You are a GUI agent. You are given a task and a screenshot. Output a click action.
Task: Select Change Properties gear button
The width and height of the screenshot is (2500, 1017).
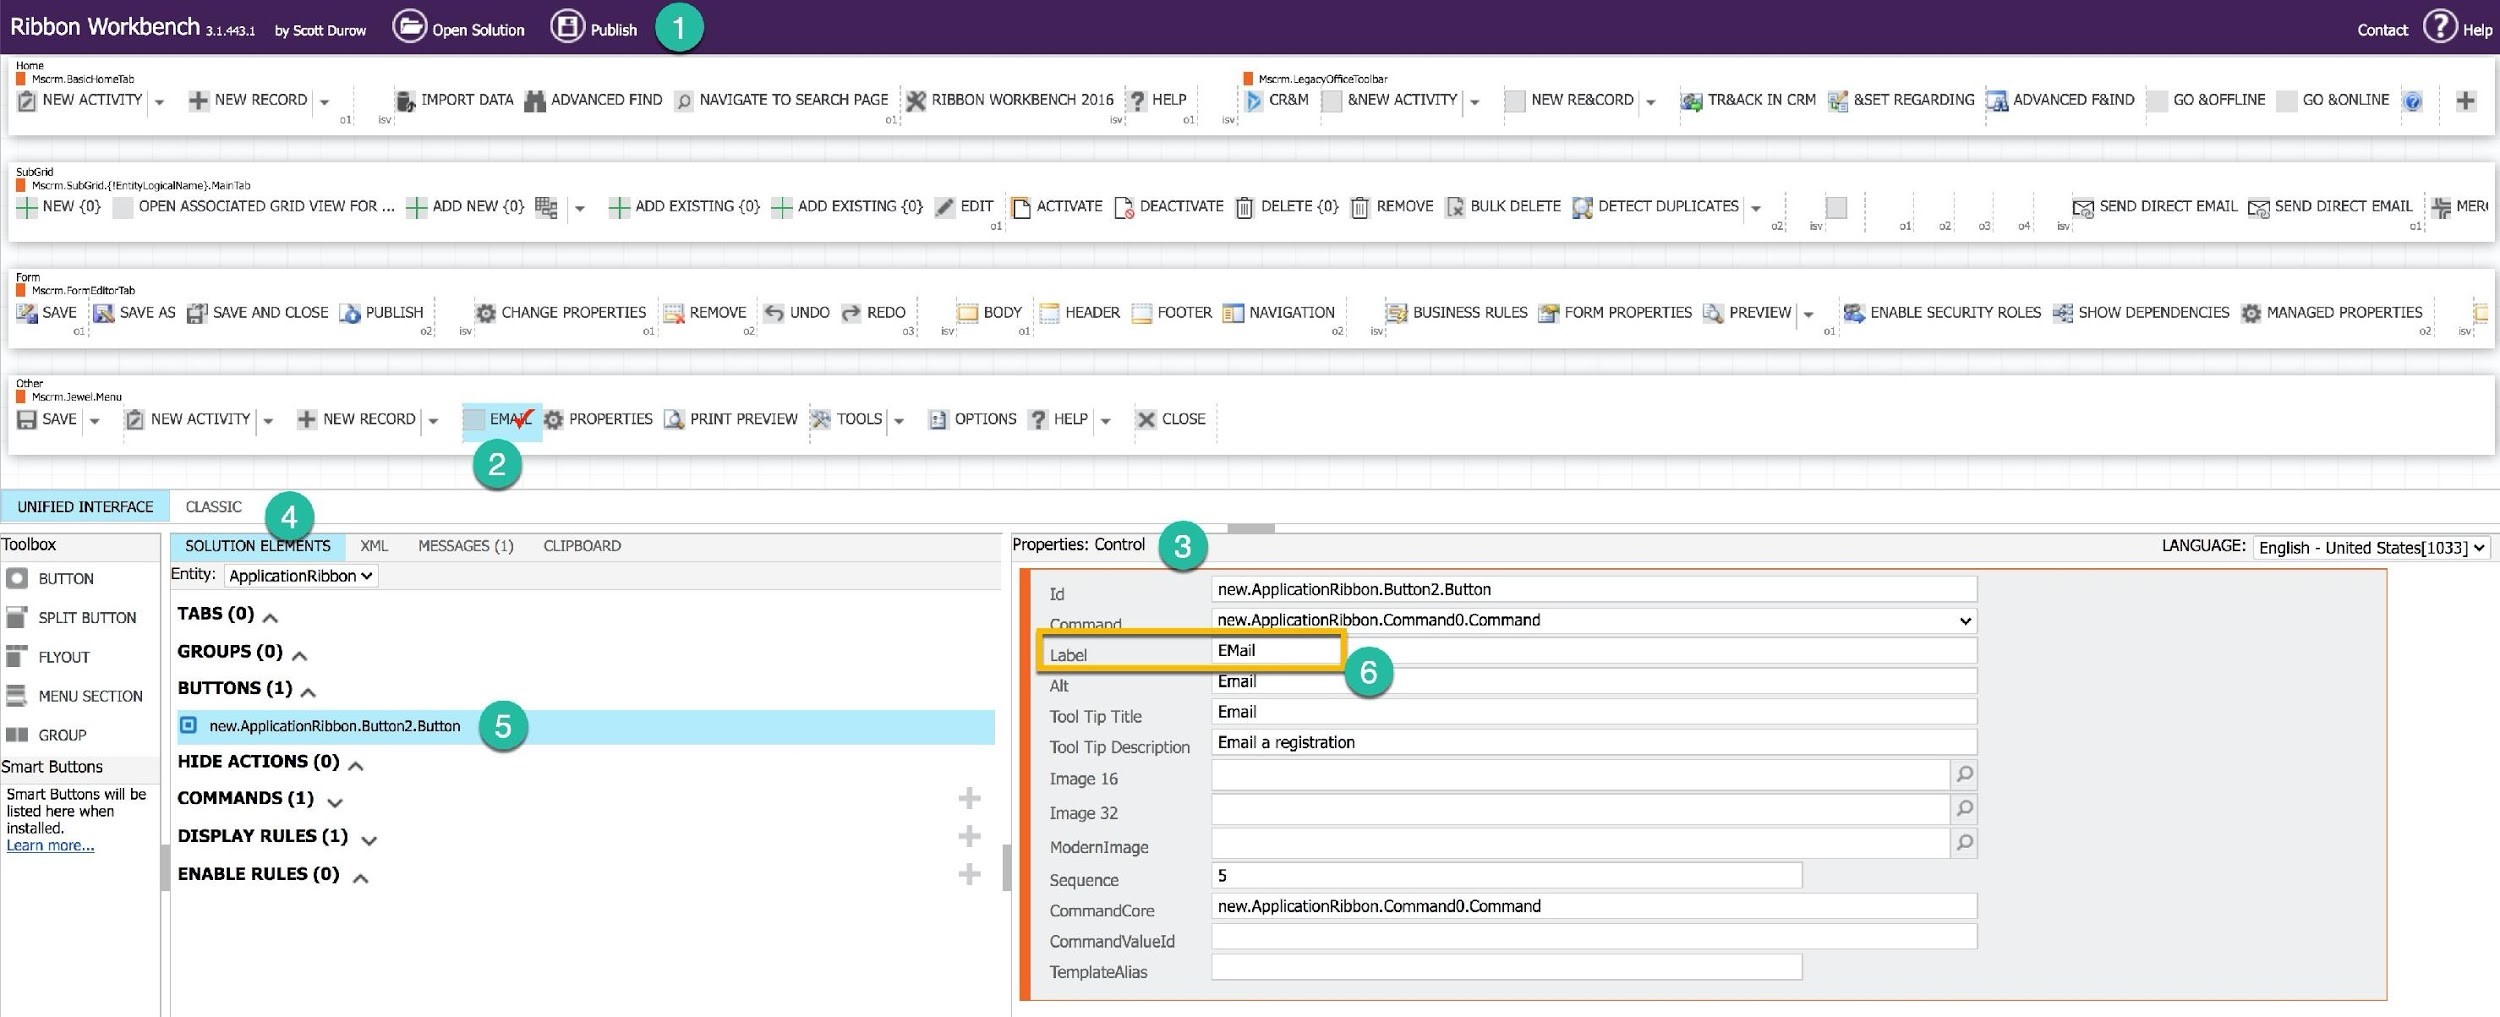(561, 313)
